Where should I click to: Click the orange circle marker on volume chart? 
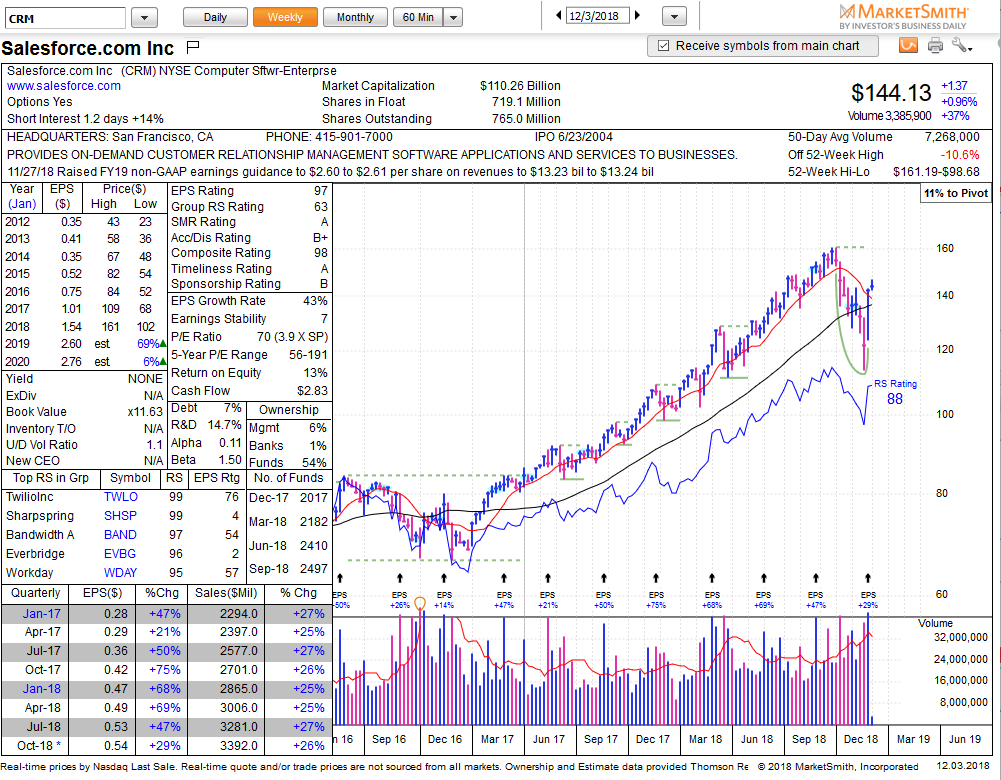419,603
